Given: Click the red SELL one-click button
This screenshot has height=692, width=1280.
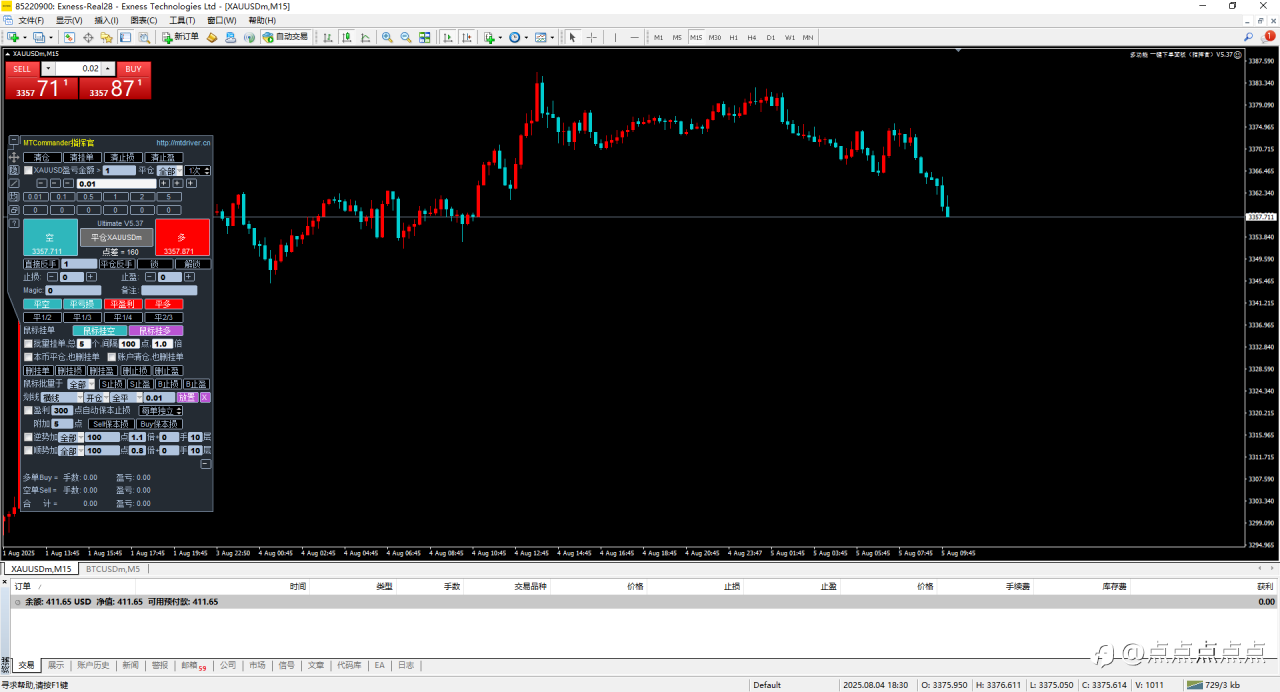Looking at the screenshot, I should pyautogui.click(x=22, y=69).
